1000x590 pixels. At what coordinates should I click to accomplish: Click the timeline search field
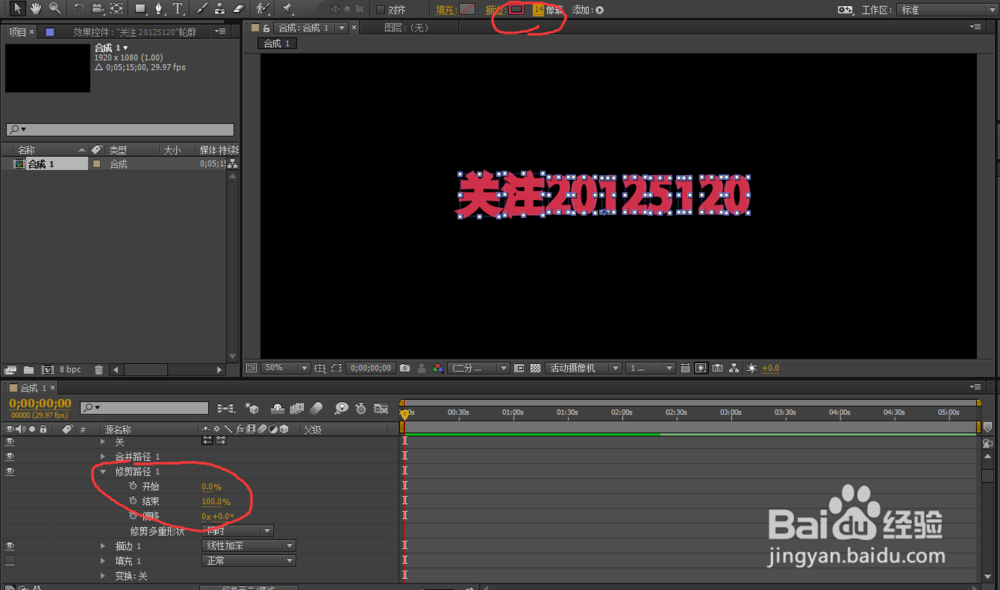[x=144, y=408]
